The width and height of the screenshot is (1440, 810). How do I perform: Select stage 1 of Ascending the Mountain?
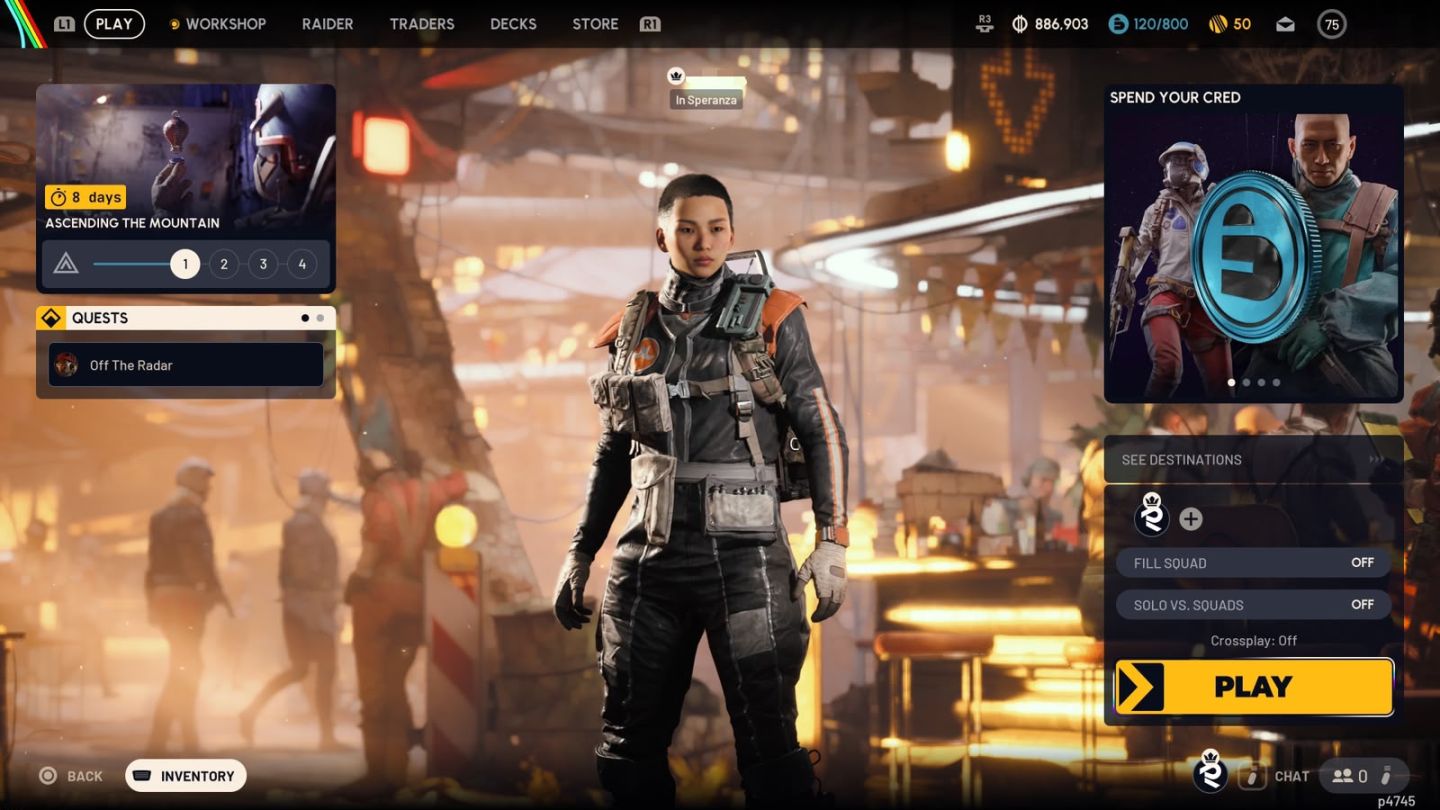point(185,264)
